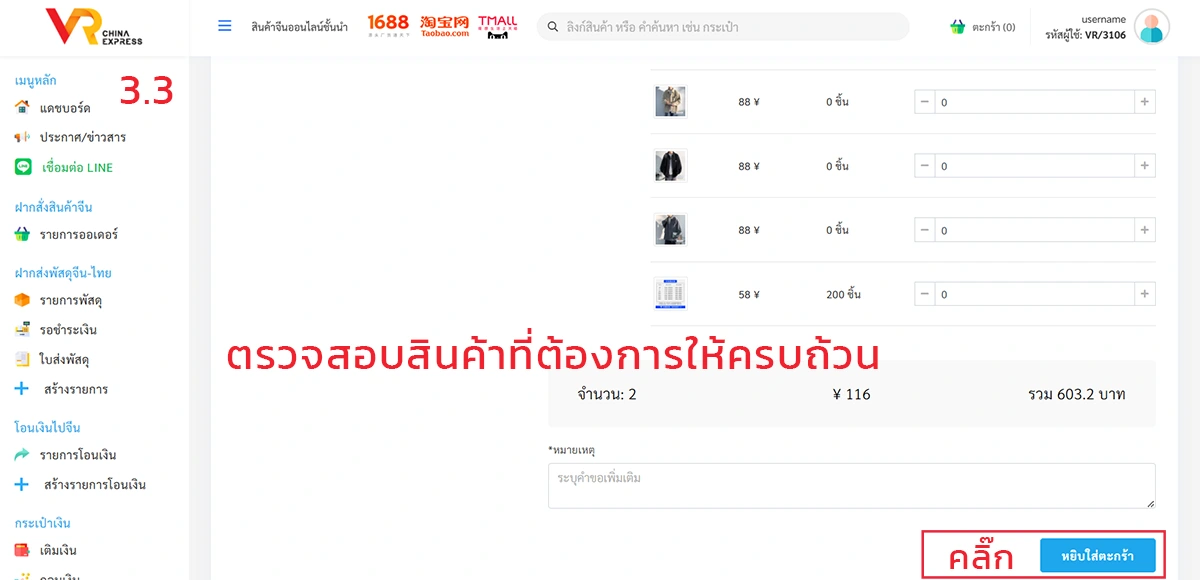Click the green LINE icon in sidebar

(x=22, y=167)
